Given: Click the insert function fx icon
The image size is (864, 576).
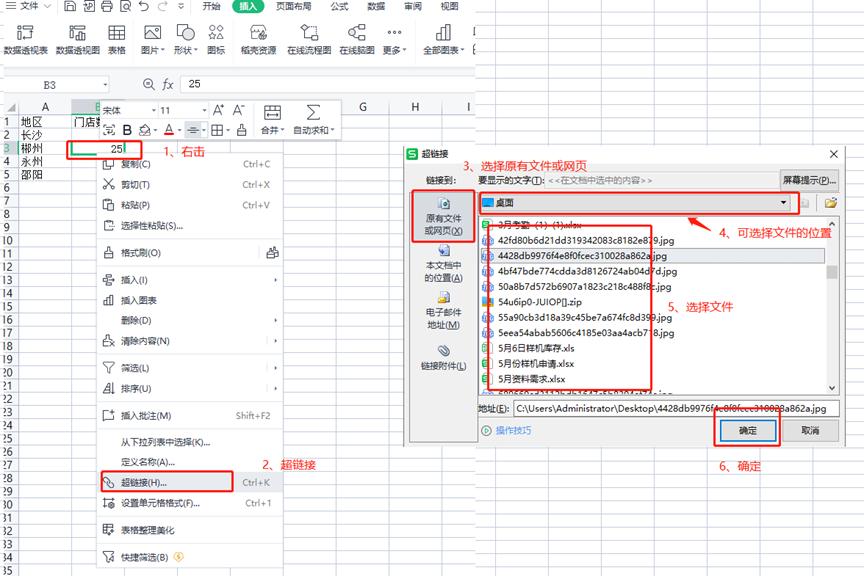Looking at the screenshot, I should (x=168, y=84).
